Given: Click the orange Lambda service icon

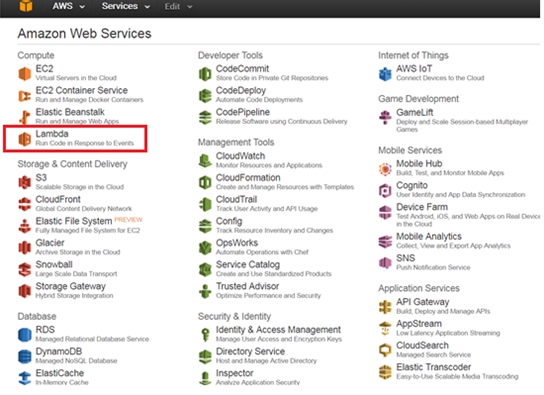Looking at the screenshot, I should pos(25,139).
